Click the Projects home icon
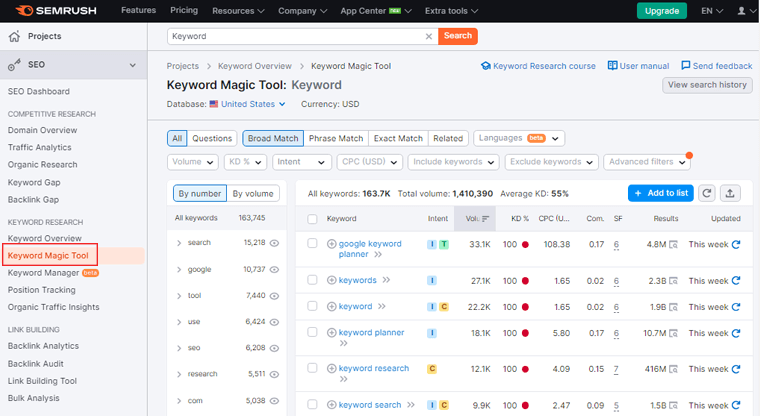The image size is (760, 416). [15, 36]
